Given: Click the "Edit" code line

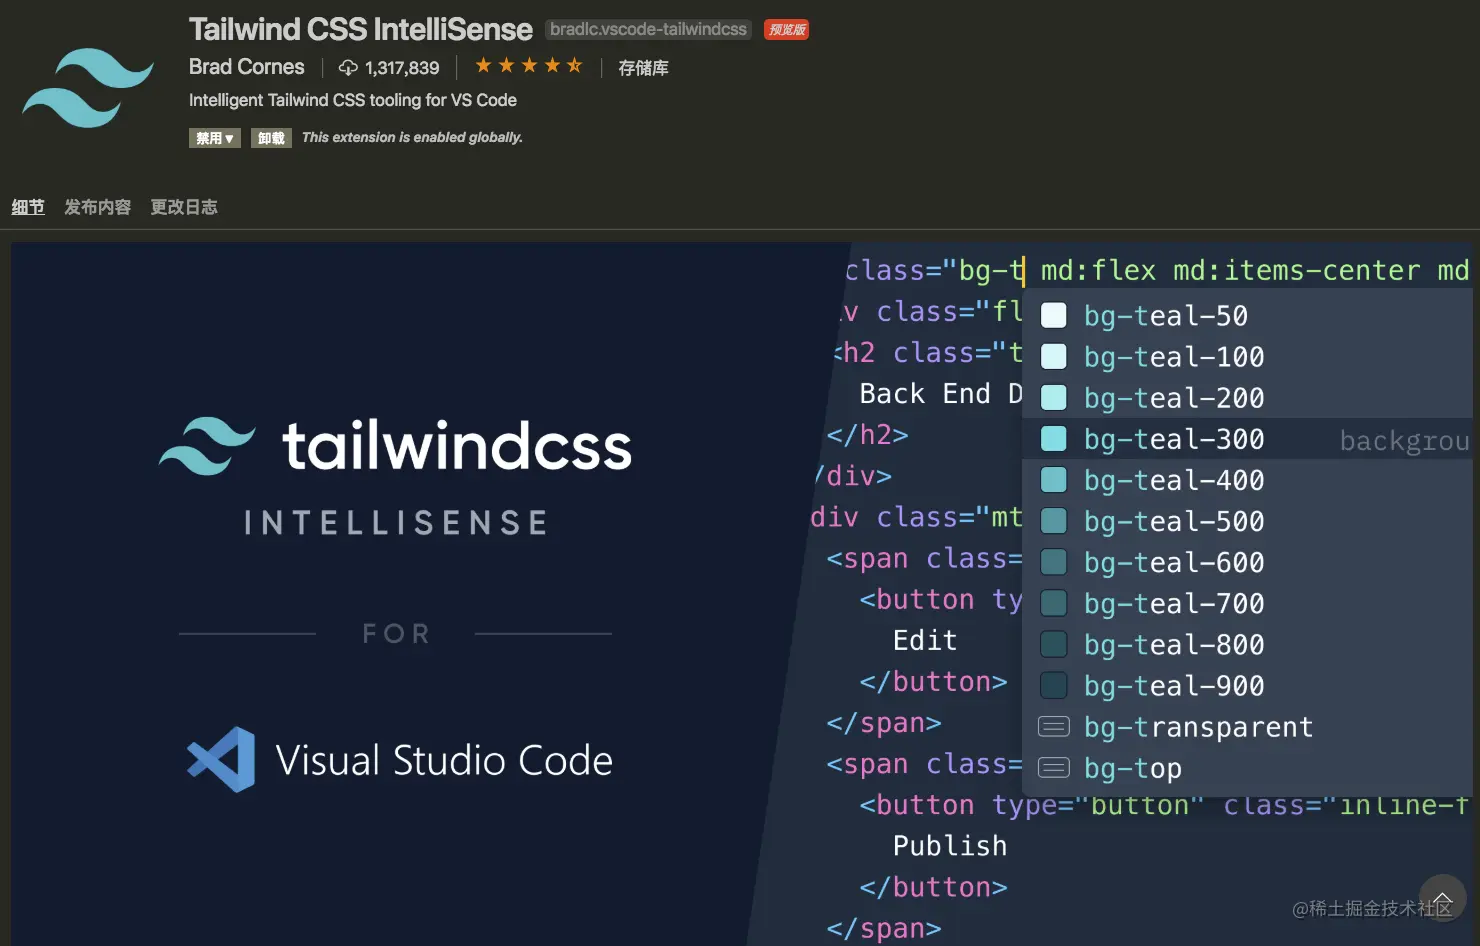Looking at the screenshot, I should (925, 640).
